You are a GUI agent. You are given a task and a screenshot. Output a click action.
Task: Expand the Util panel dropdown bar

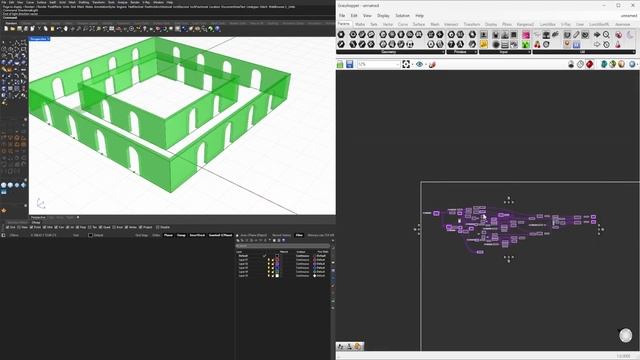pos(584,52)
